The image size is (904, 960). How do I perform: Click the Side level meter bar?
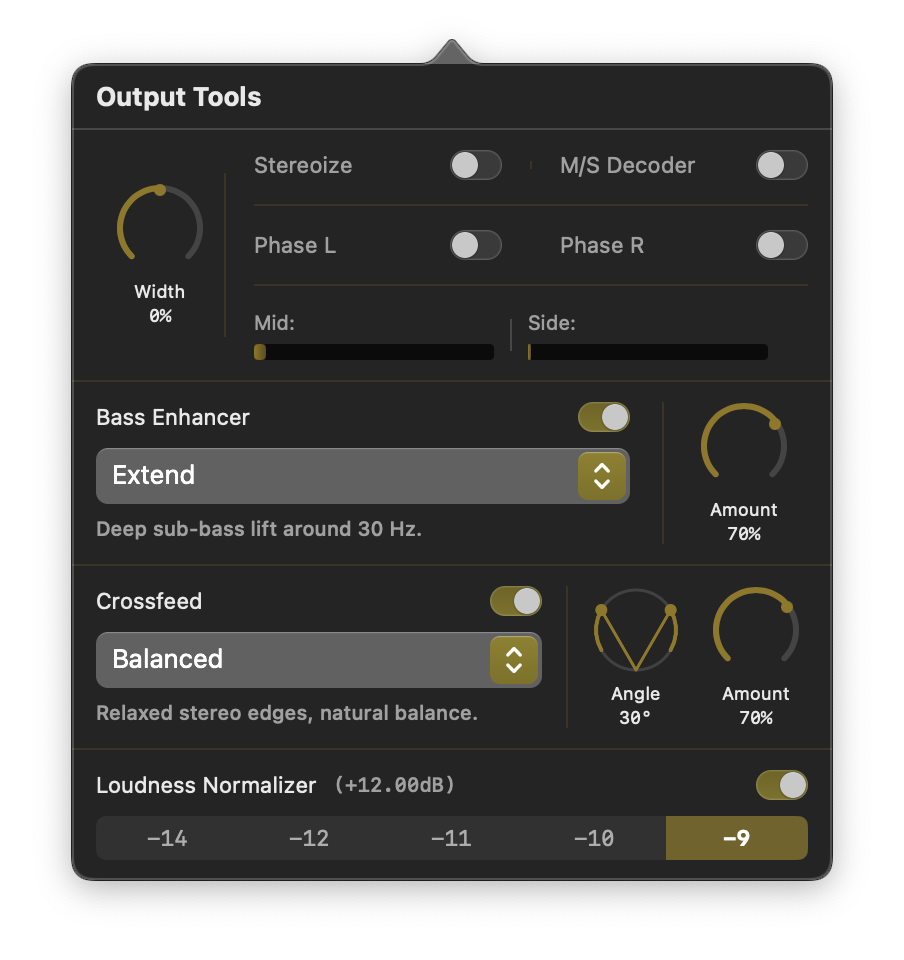(x=648, y=352)
